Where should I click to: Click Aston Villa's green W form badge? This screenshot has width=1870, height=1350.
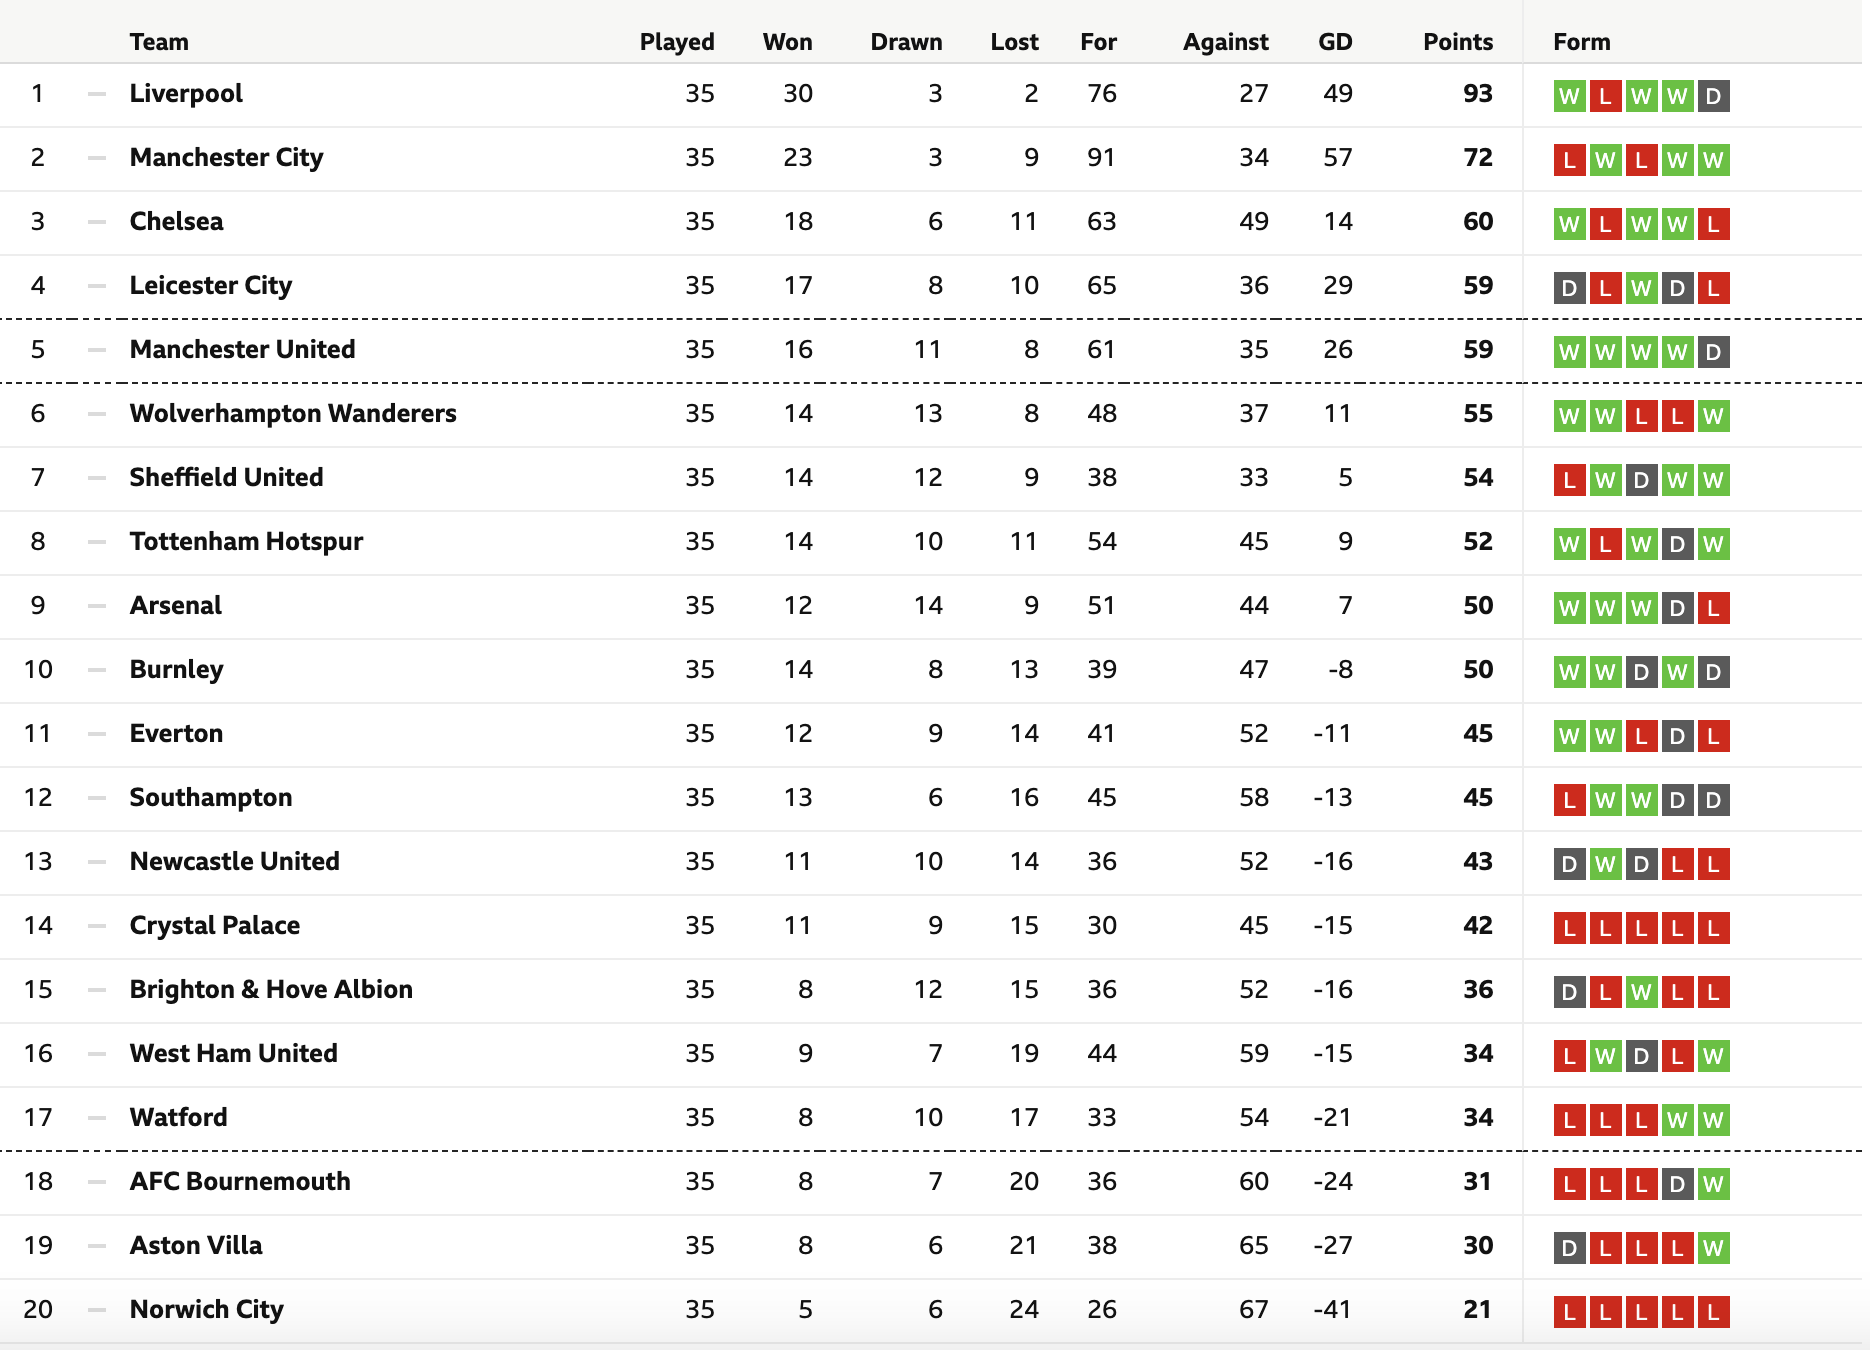click(x=1713, y=1248)
